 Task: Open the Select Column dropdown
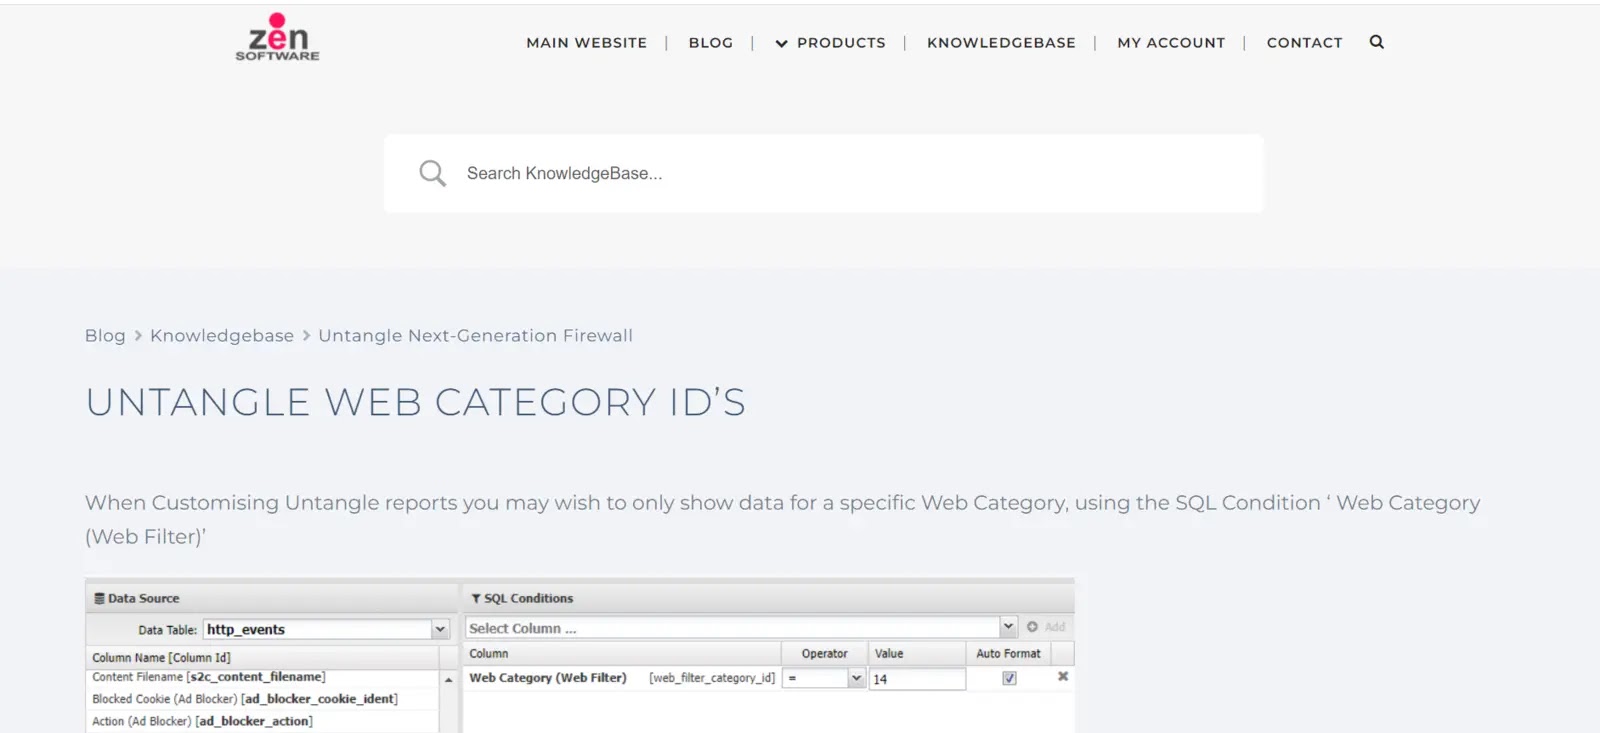click(x=1008, y=627)
